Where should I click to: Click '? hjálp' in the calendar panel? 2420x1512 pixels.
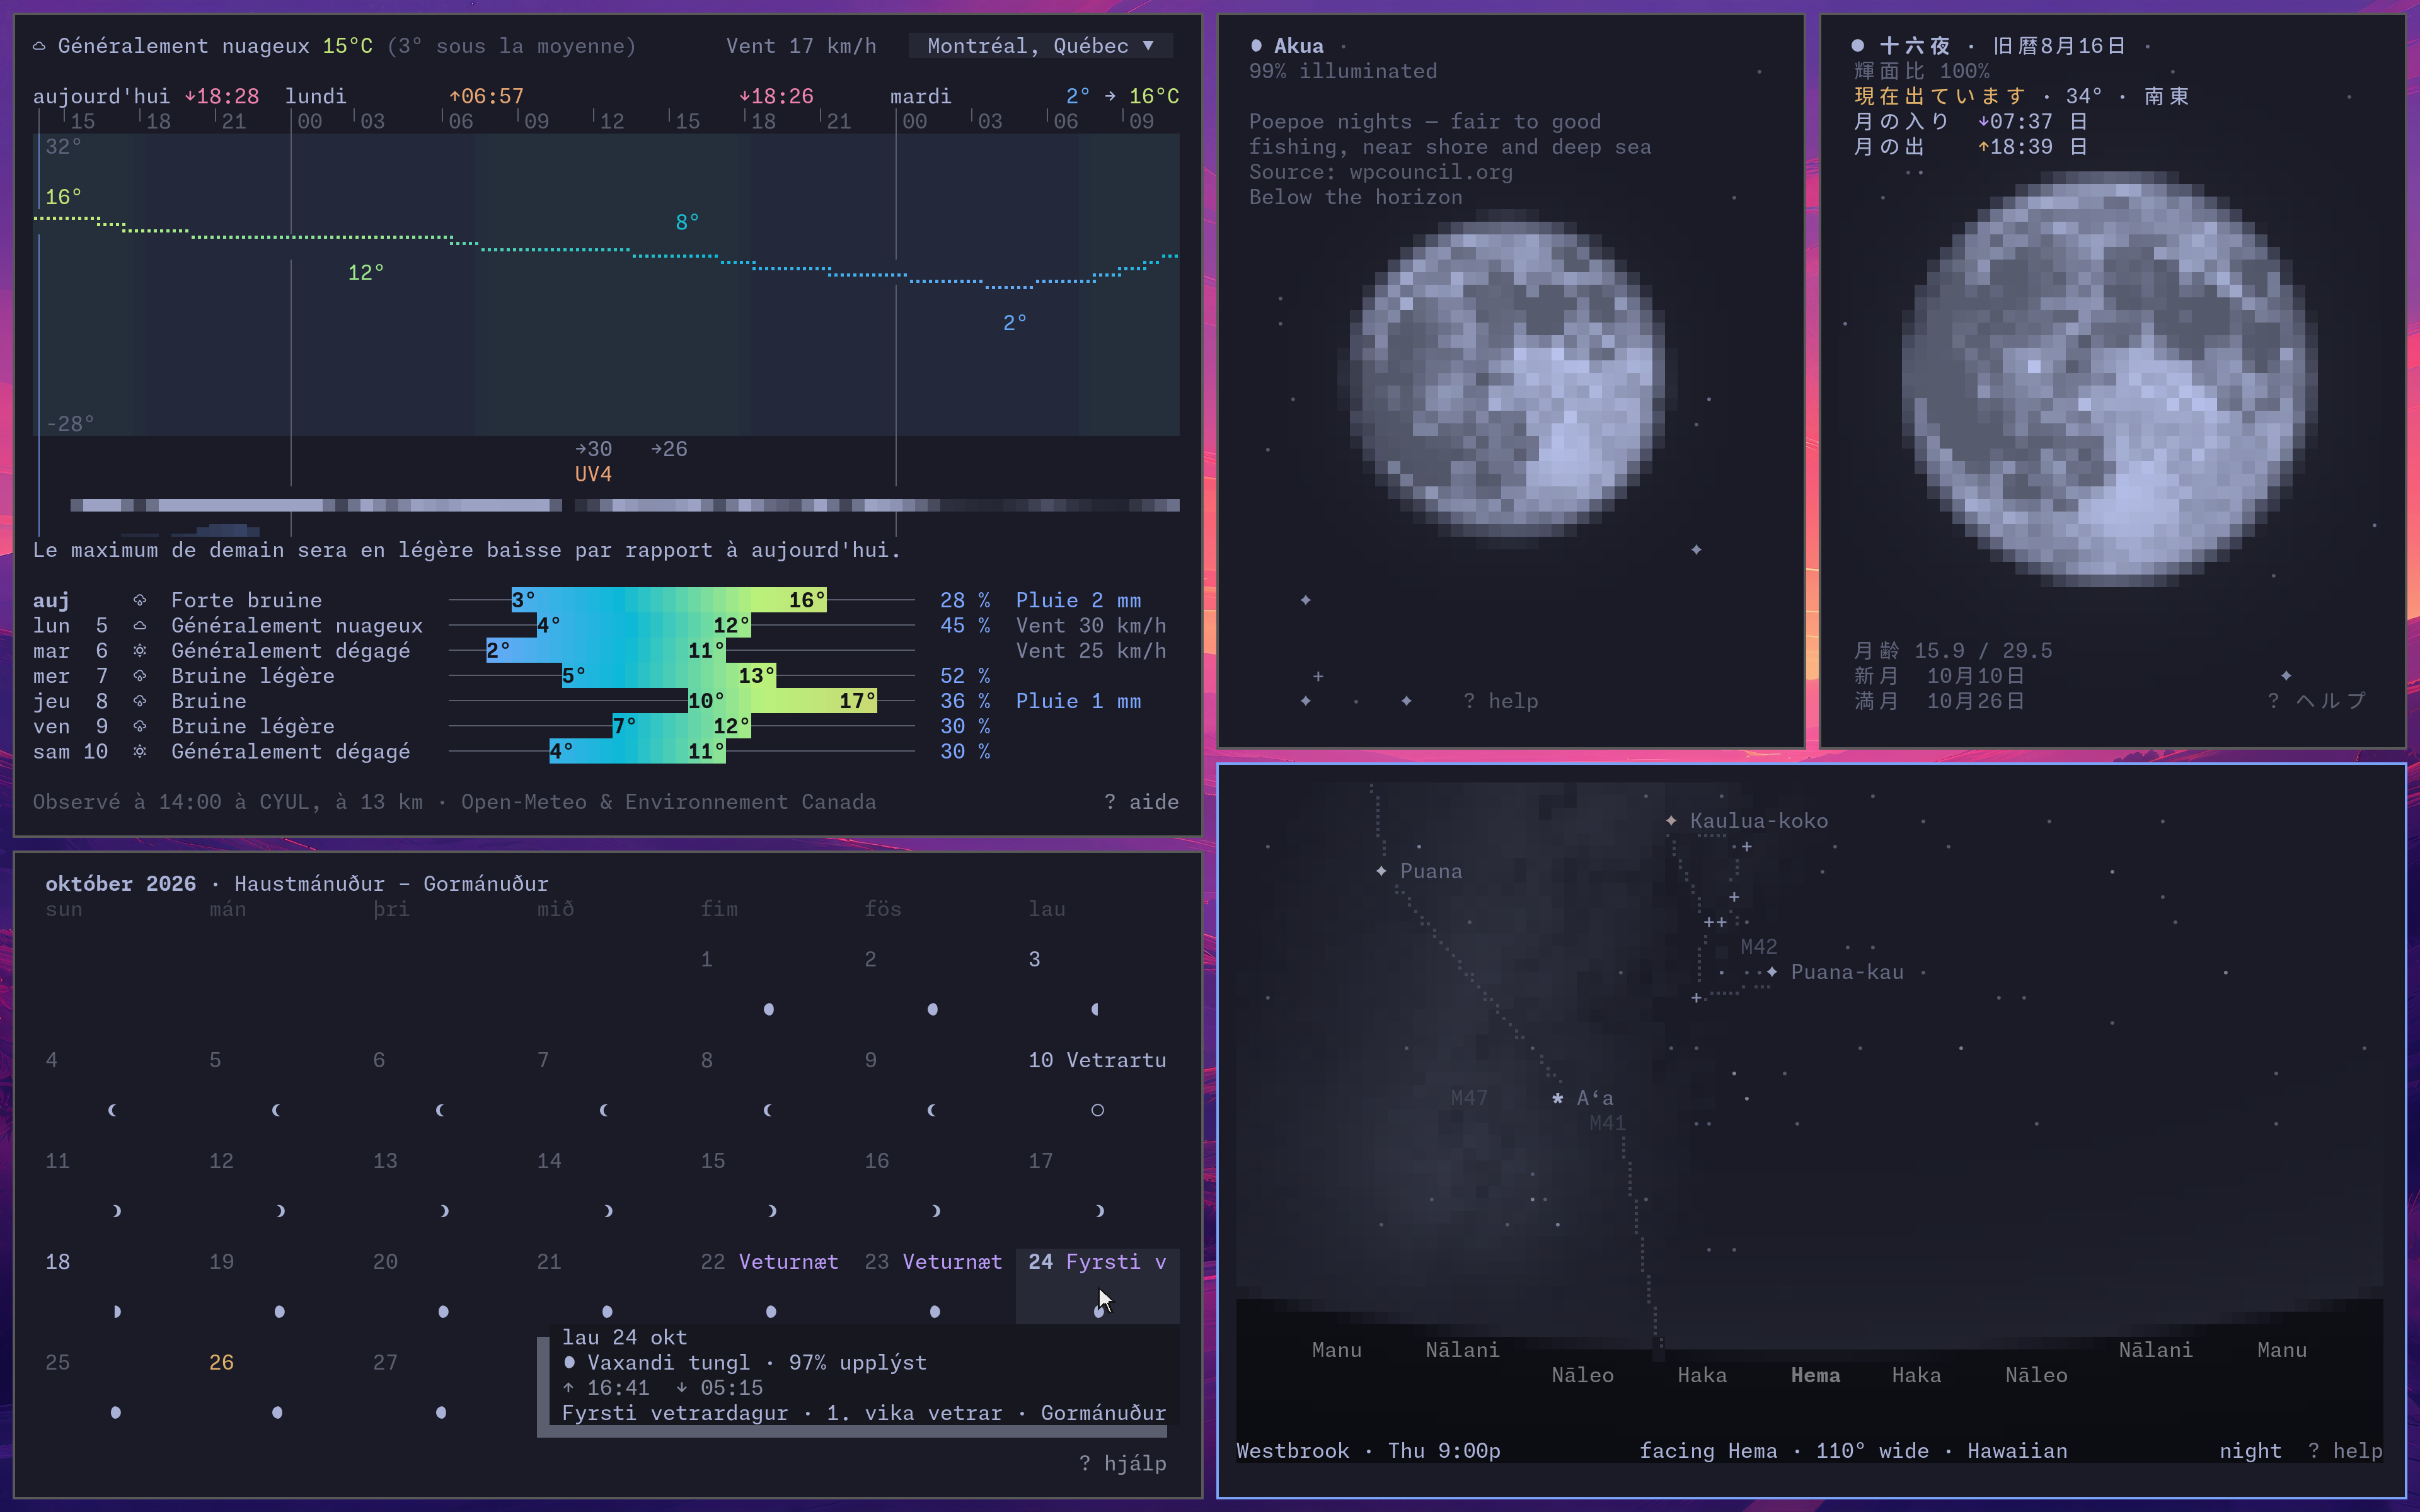tap(1122, 1463)
